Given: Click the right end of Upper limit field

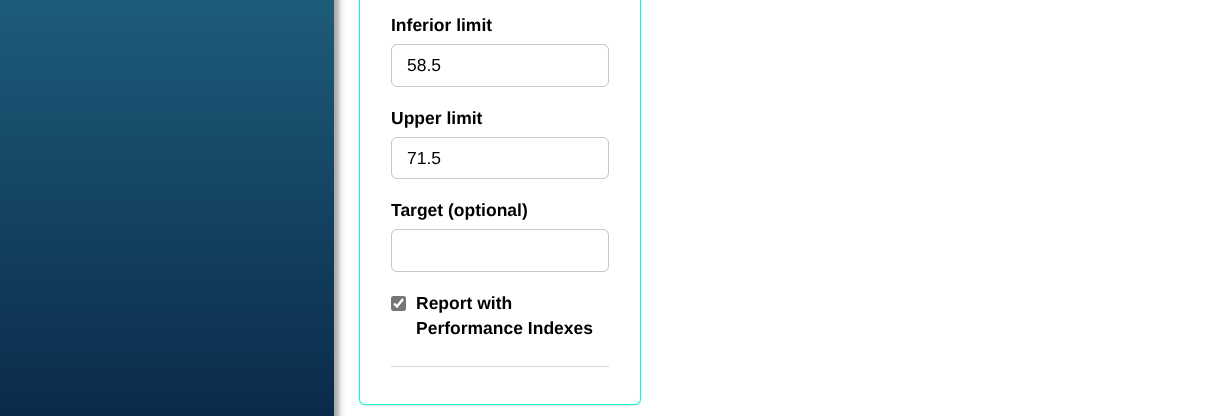Looking at the screenshot, I should 596,158.
